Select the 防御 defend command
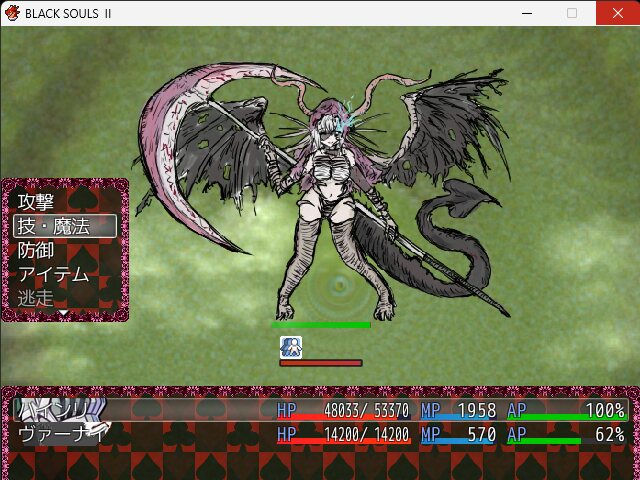 (x=36, y=250)
